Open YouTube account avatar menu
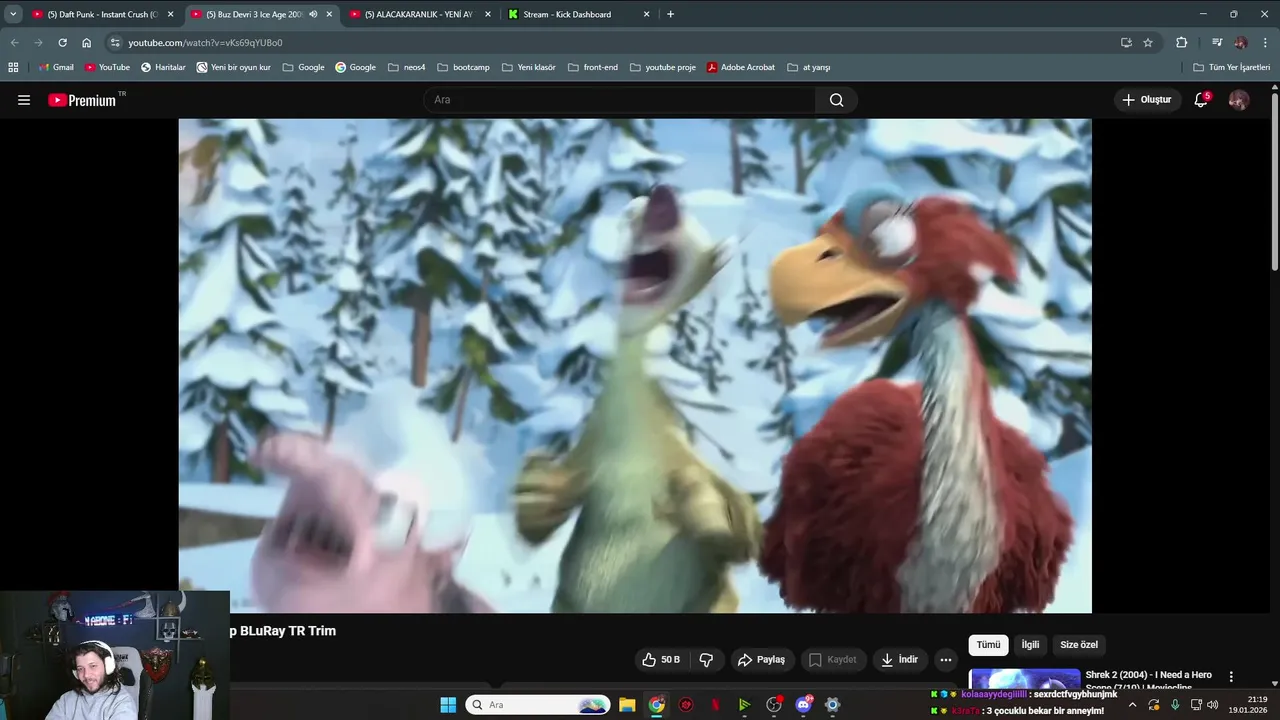 [x=1238, y=100]
